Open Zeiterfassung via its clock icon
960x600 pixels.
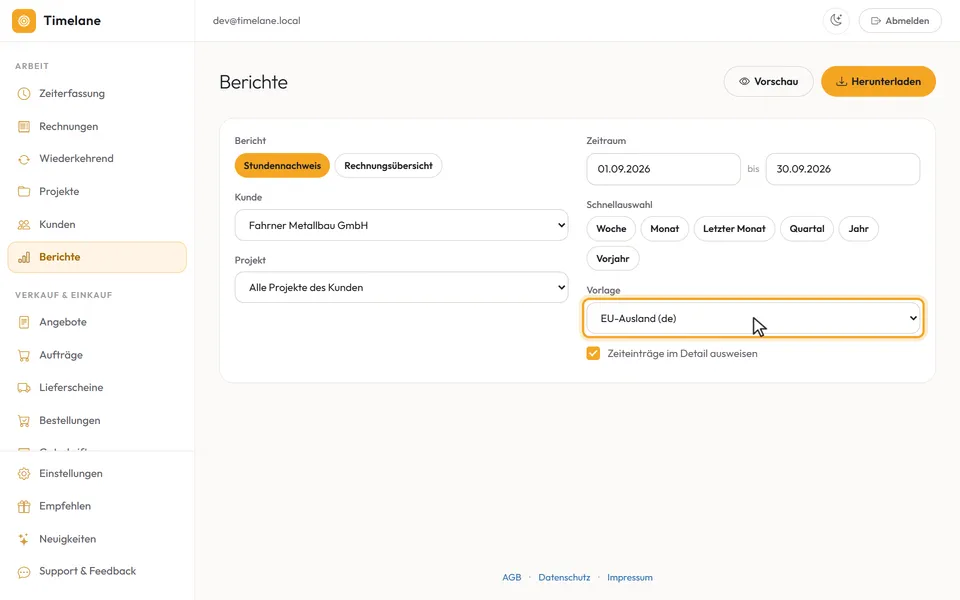tap(24, 94)
